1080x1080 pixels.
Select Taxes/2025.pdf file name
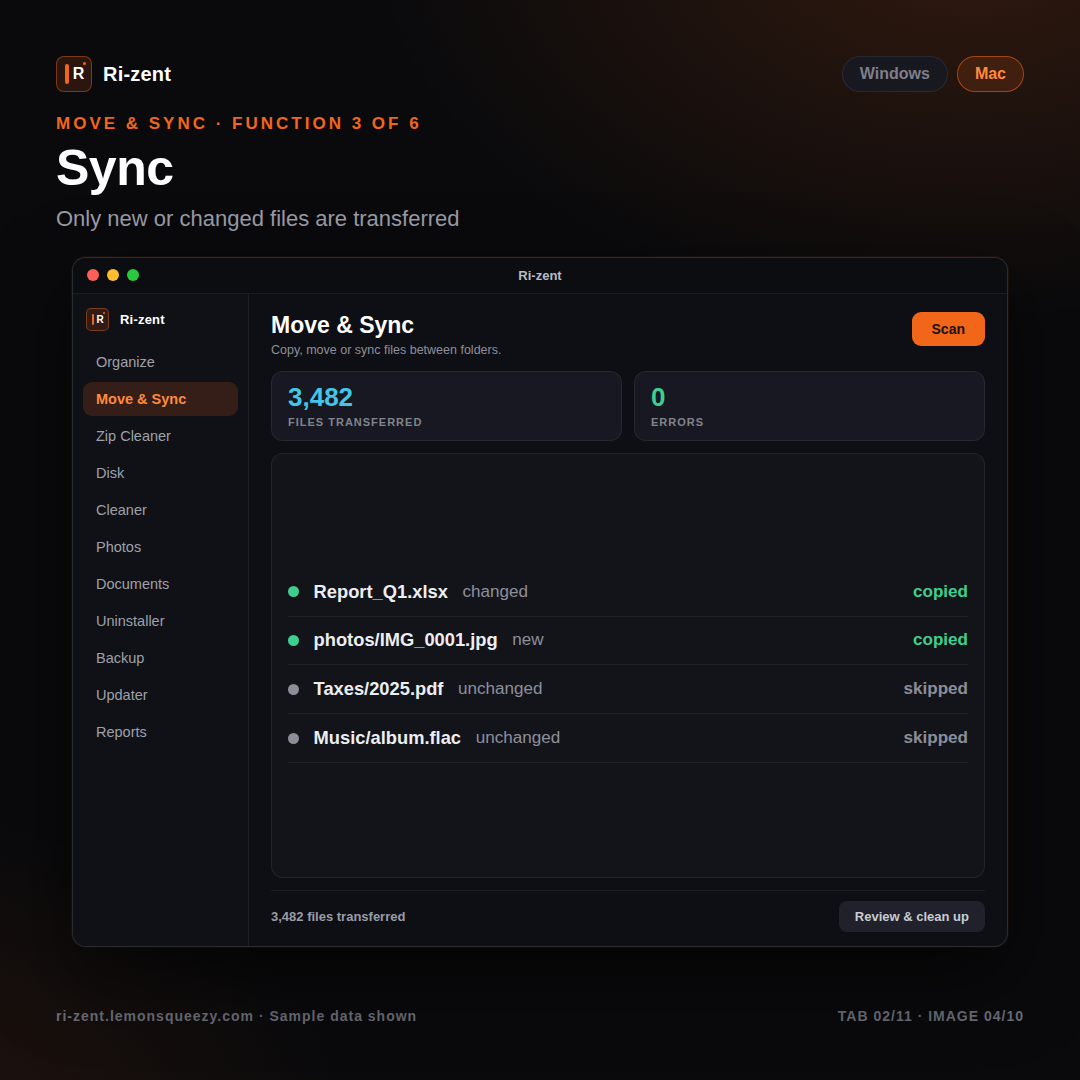tap(378, 689)
